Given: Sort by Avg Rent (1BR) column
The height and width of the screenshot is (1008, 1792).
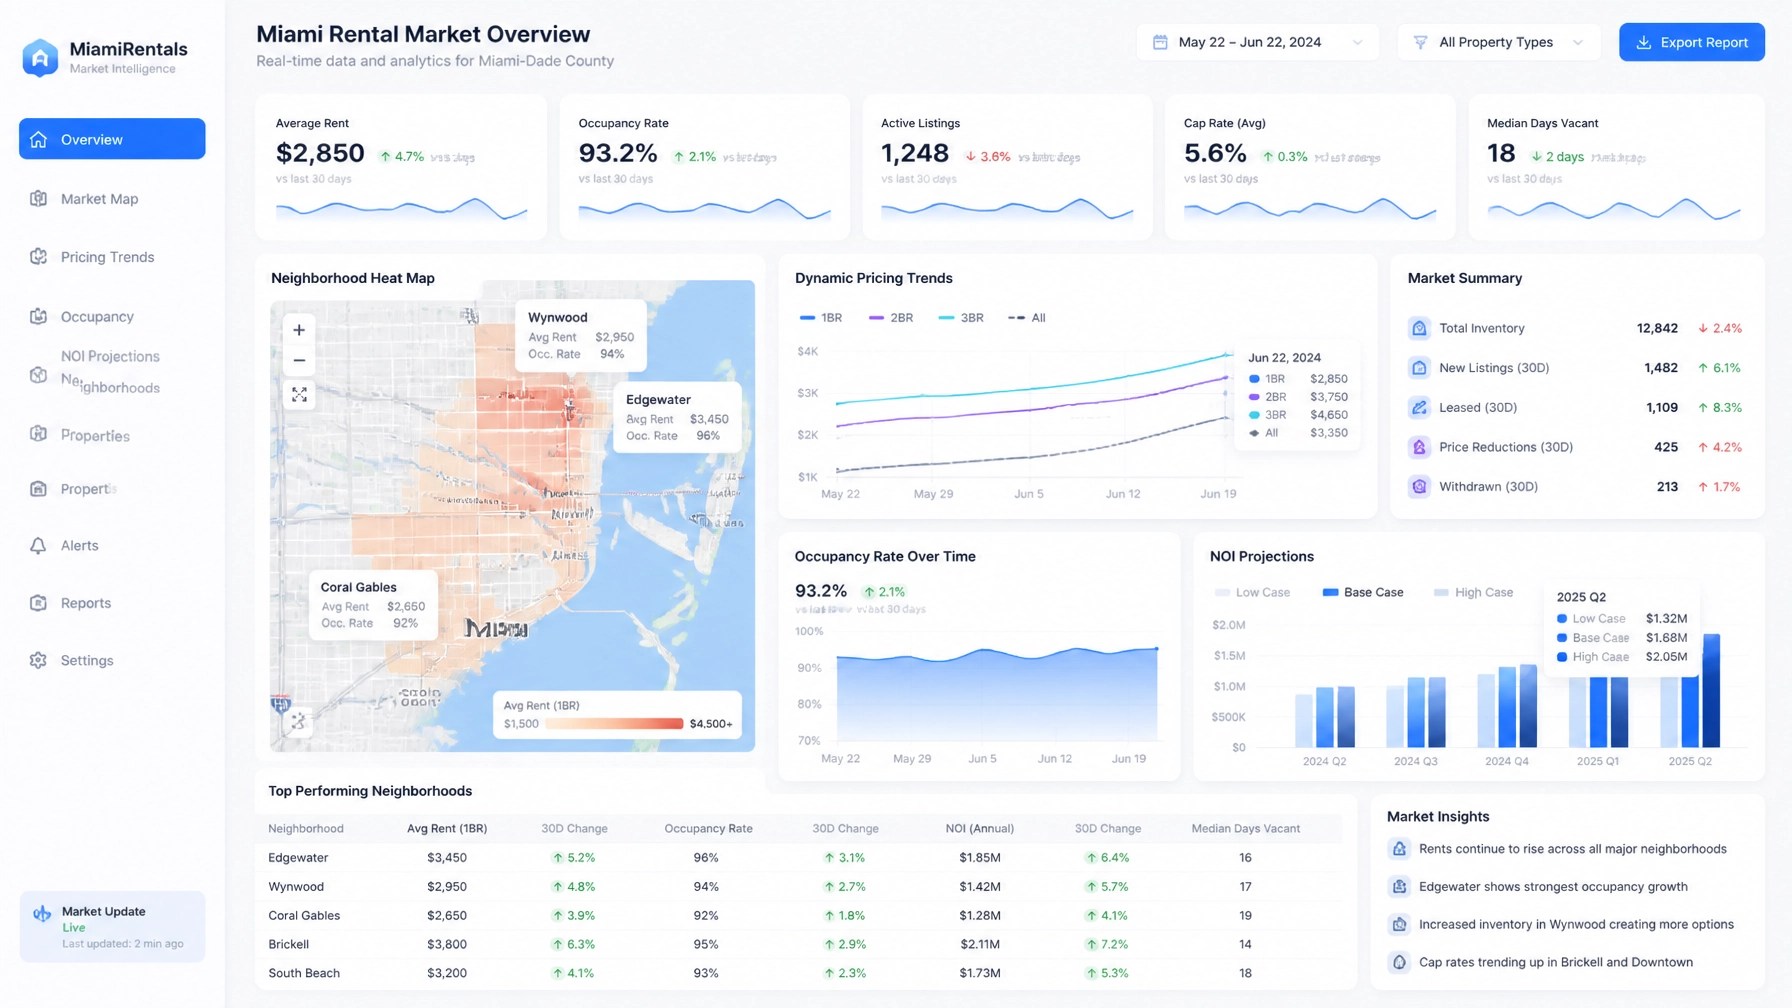Looking at the screenshot, I should click(x=447, y=829).
